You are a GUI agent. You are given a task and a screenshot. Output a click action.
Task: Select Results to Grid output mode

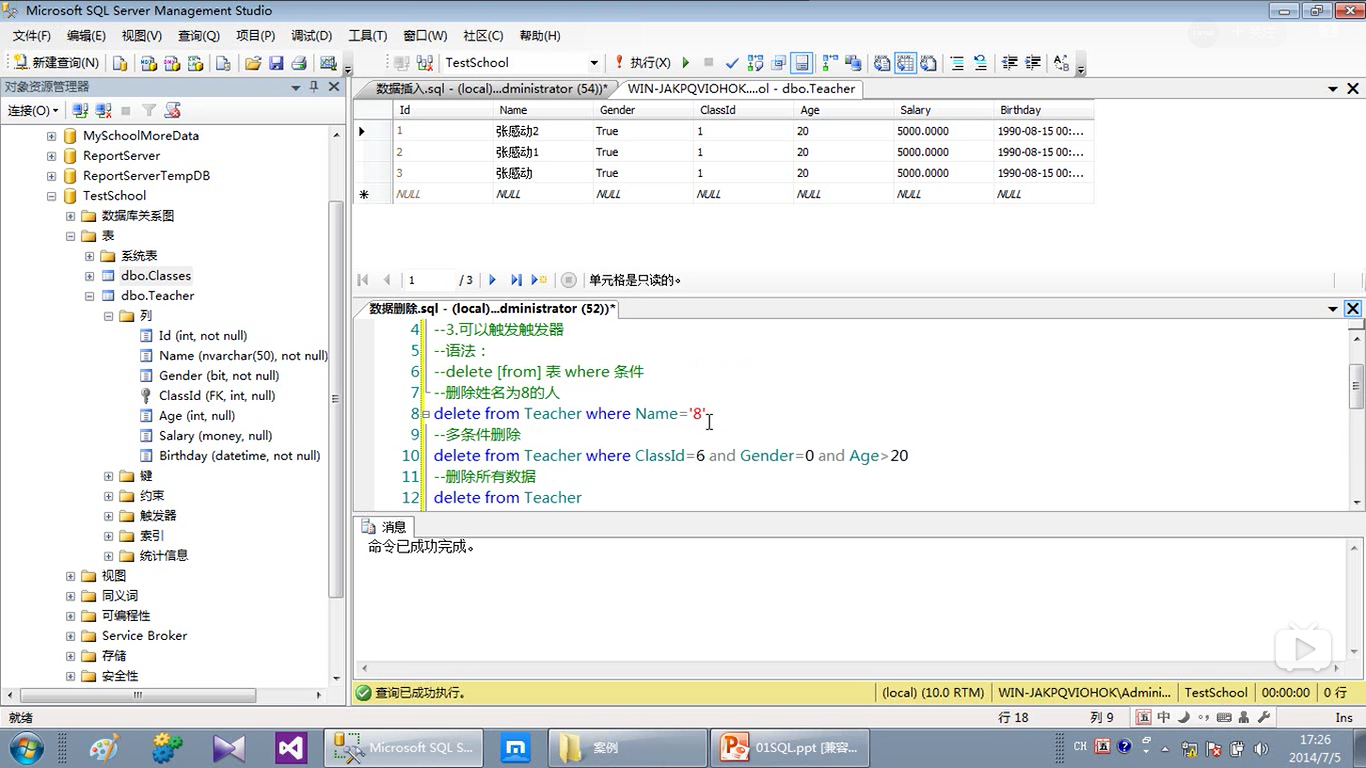pyautogui.click(x=905, y=62)
